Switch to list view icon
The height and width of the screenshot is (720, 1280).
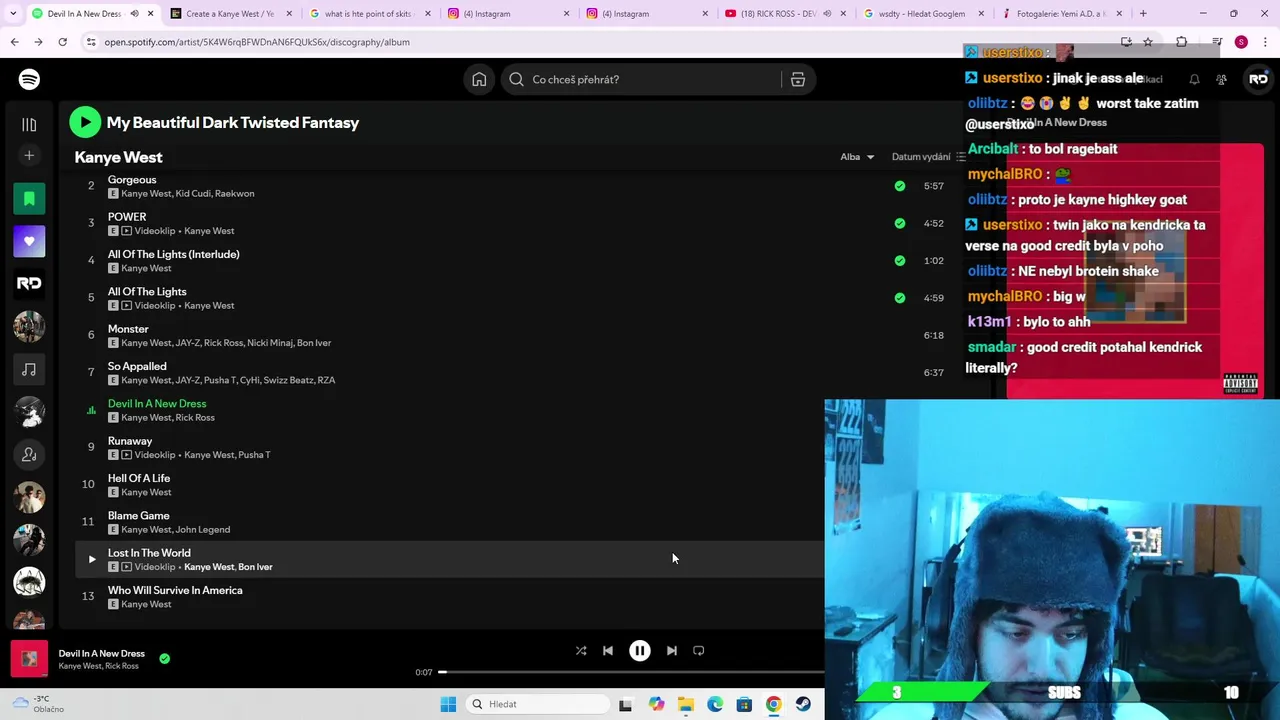961,157
